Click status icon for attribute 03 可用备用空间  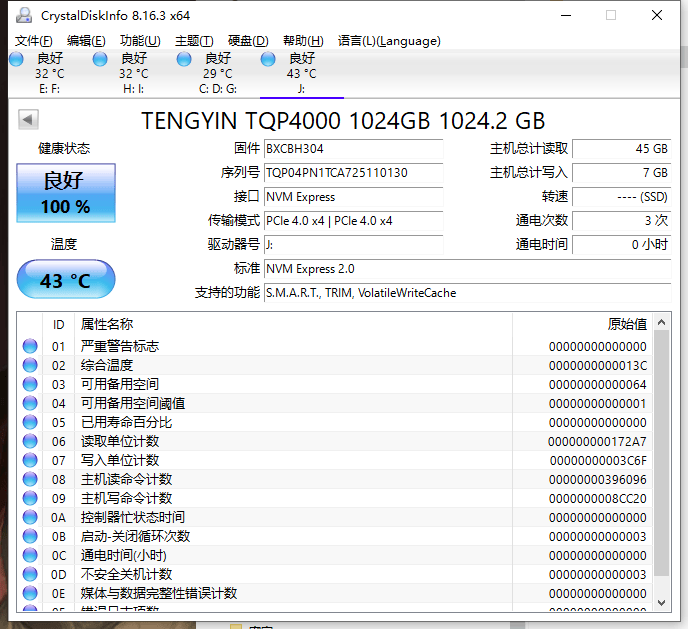30,384
